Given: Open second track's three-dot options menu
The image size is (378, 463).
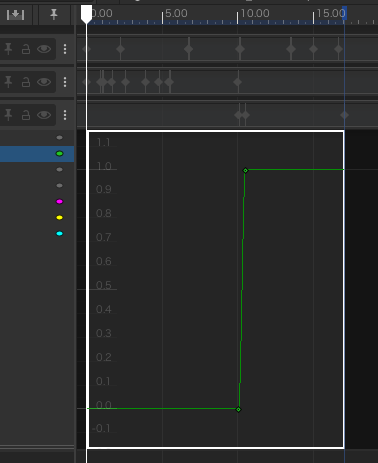Looking at the screenshot, I should 65,82.
